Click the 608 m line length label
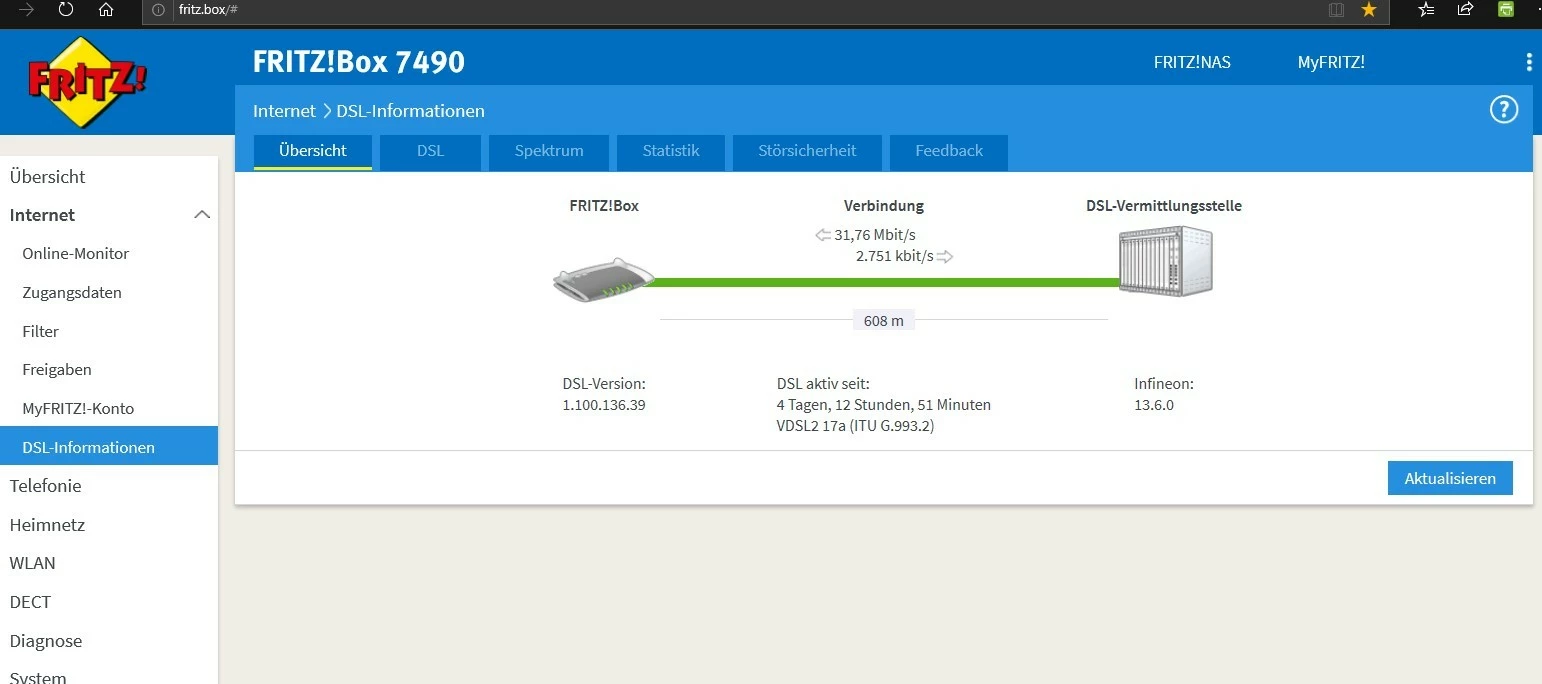 tap(883, 321)
